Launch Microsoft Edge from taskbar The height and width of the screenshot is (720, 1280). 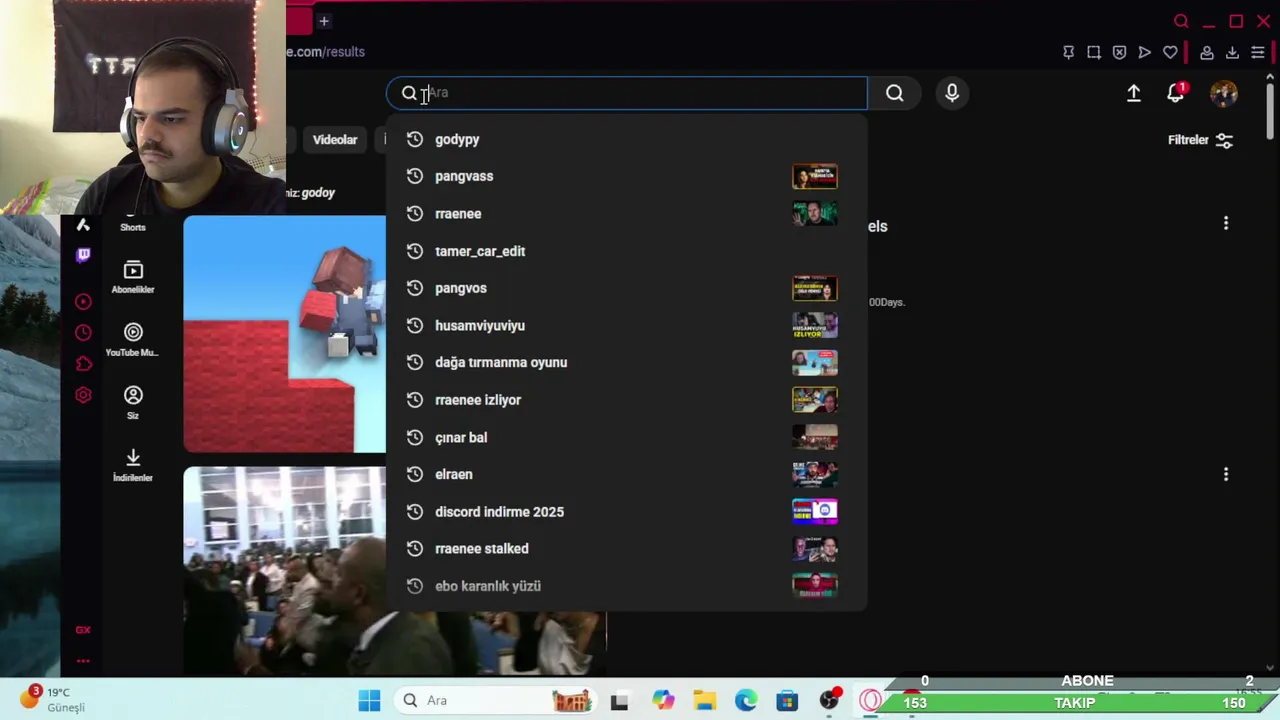click(x=746, y=700)
